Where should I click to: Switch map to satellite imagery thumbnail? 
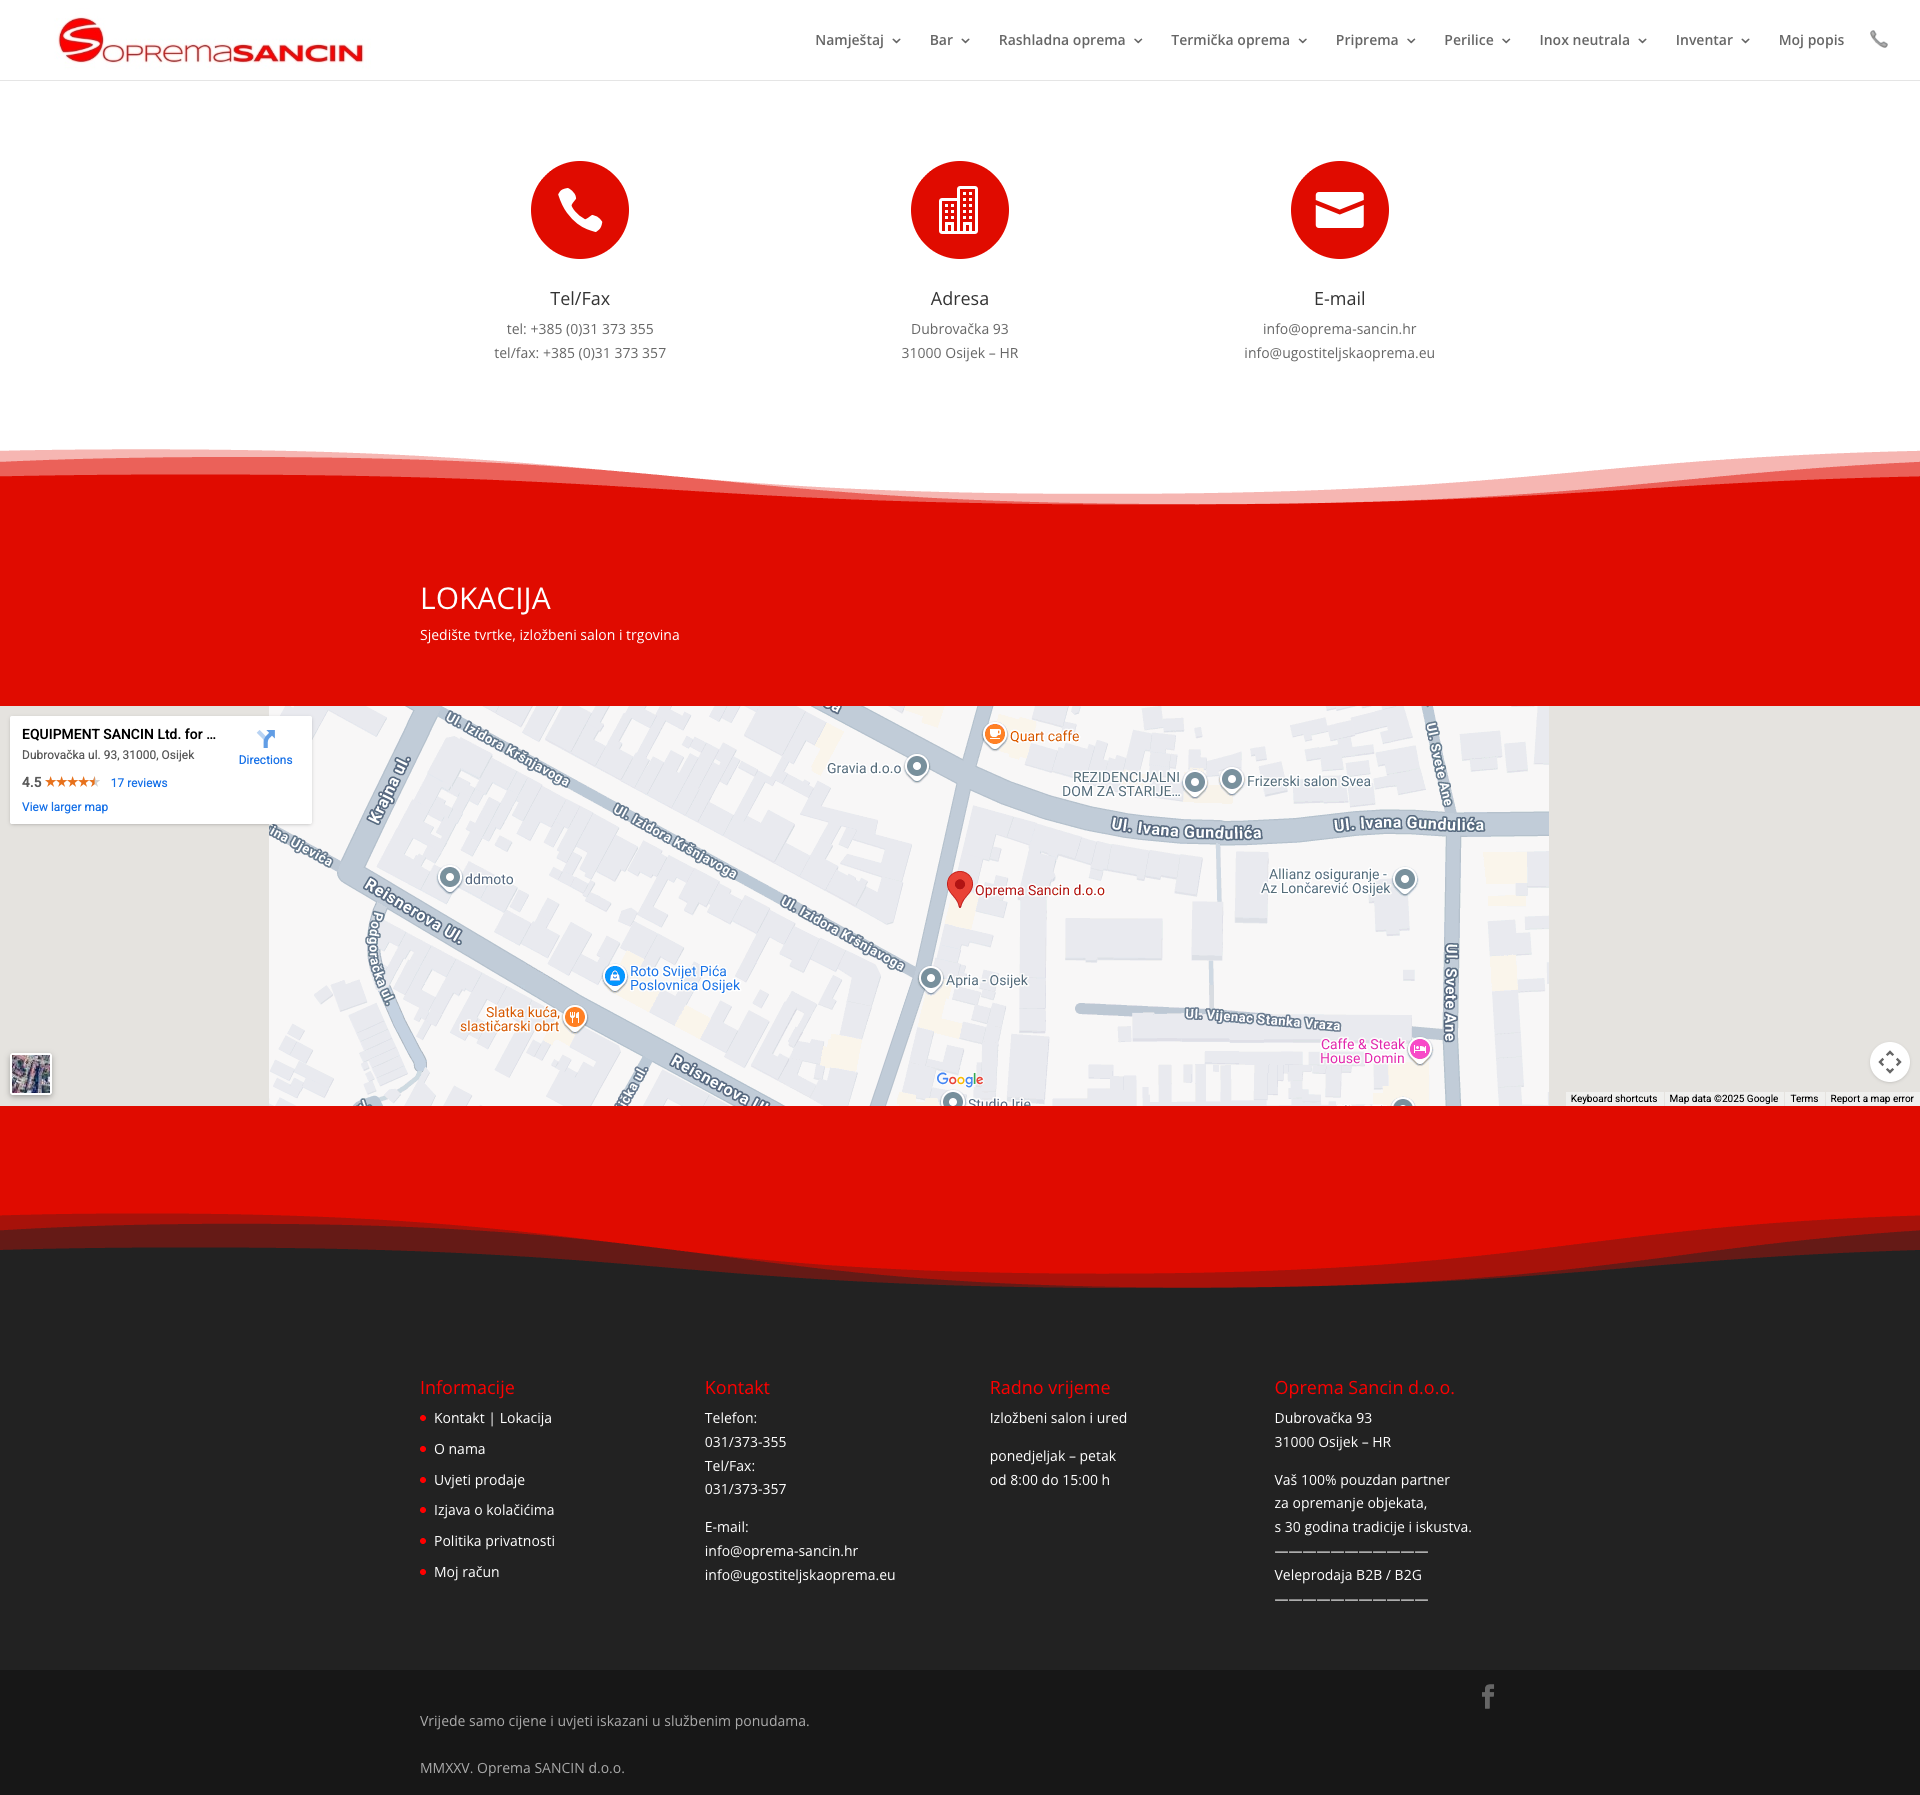click(x=31, y=1074)
